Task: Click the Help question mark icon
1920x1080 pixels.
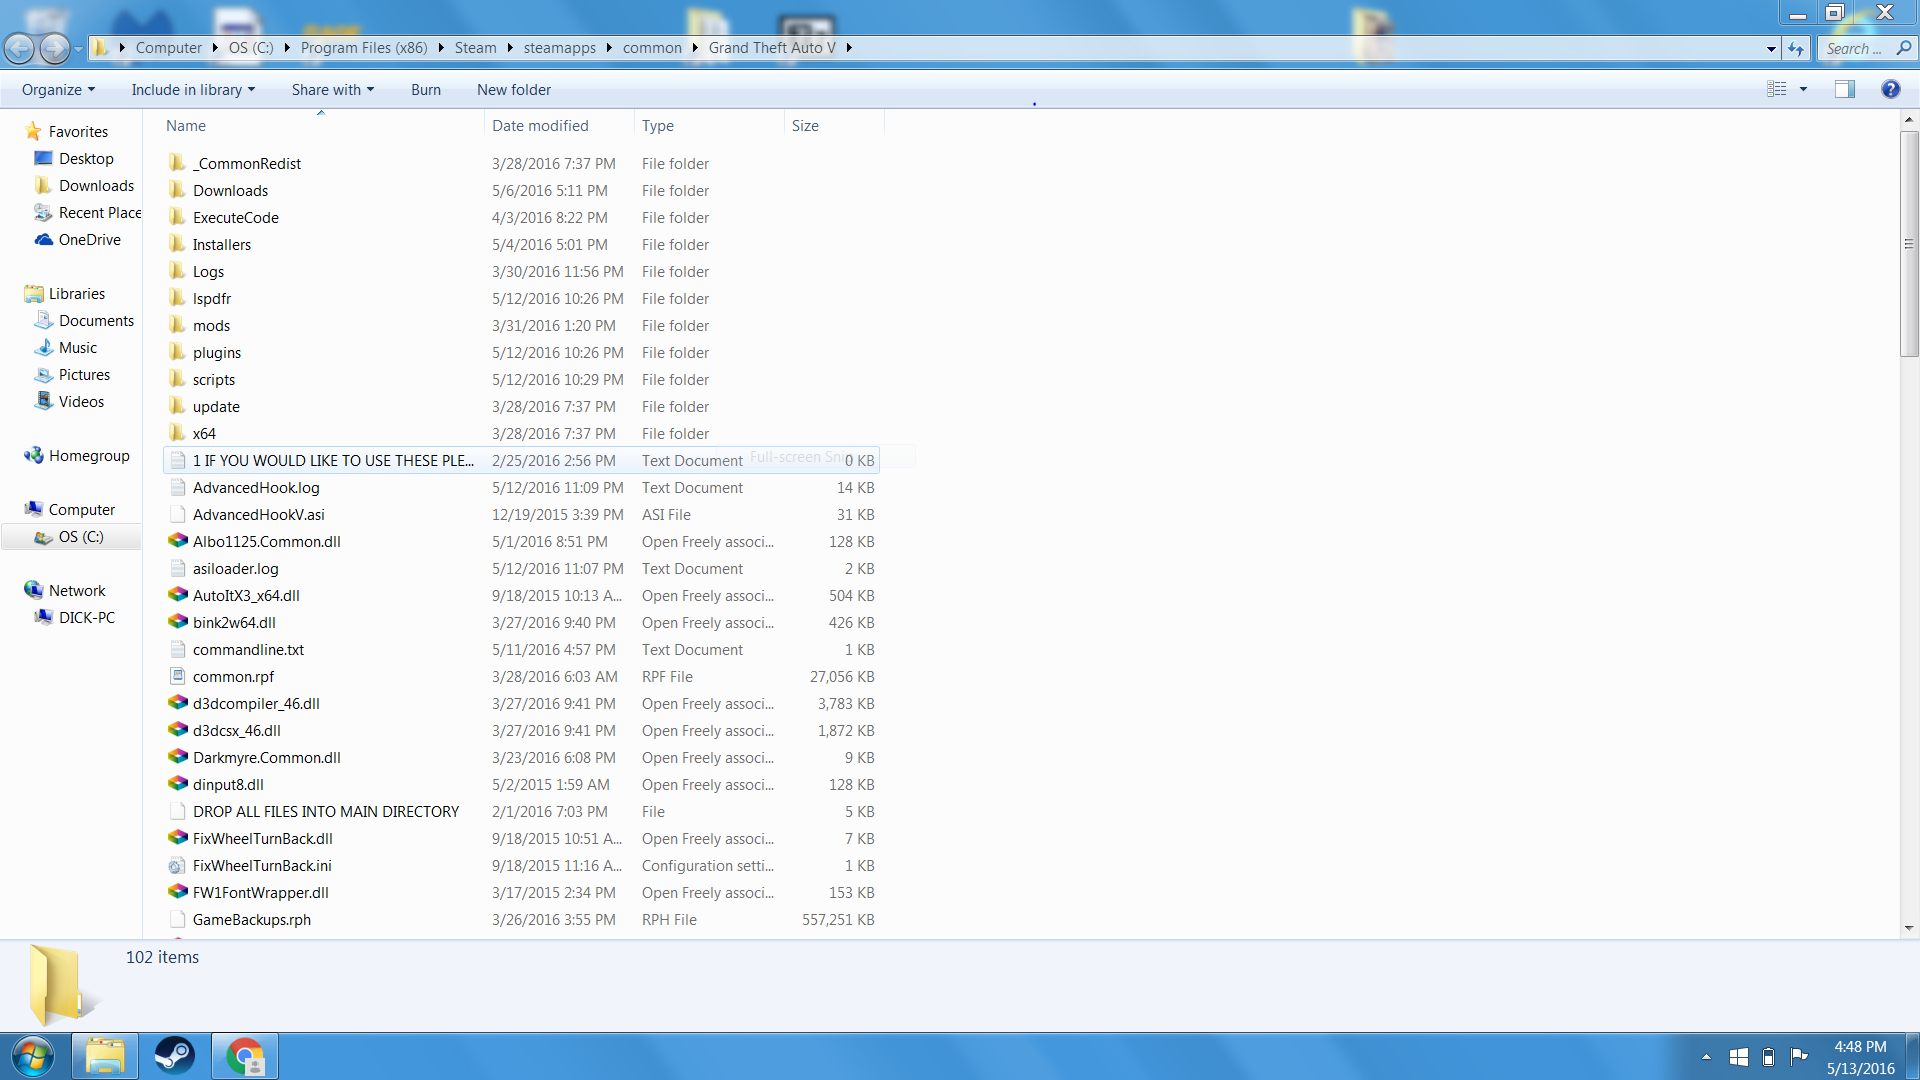Action: (1890, 89)
